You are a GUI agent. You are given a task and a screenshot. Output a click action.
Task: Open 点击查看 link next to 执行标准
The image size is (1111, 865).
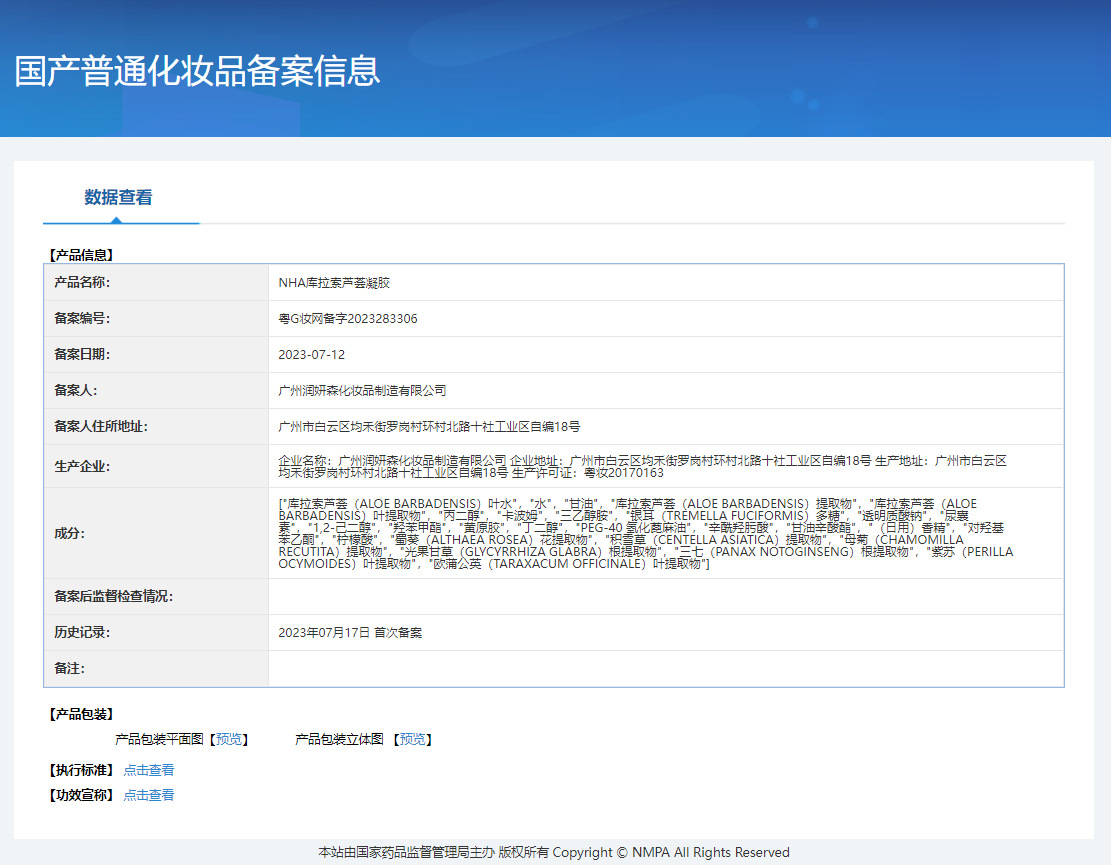148,770
